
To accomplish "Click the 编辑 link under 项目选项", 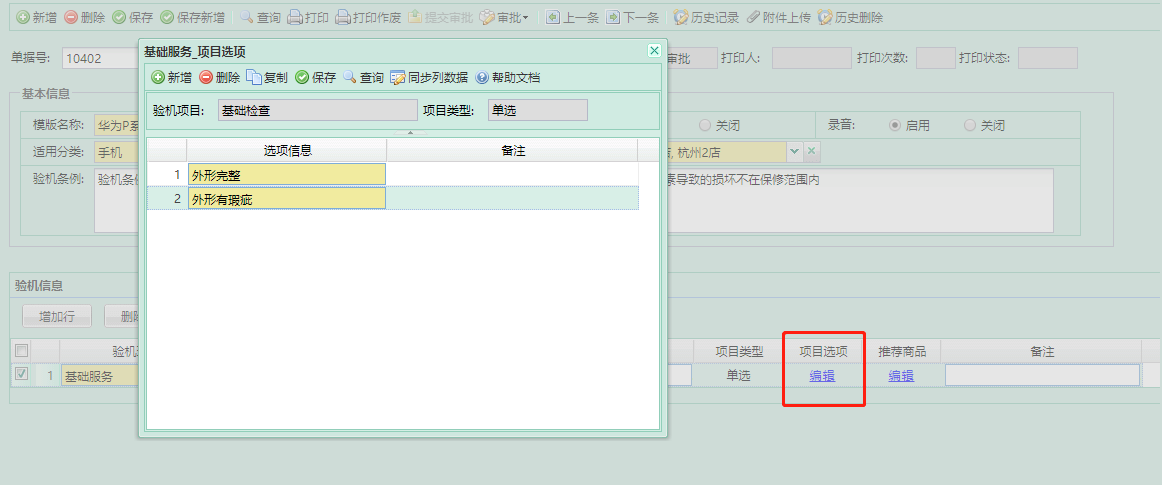I will pos(822,376).
